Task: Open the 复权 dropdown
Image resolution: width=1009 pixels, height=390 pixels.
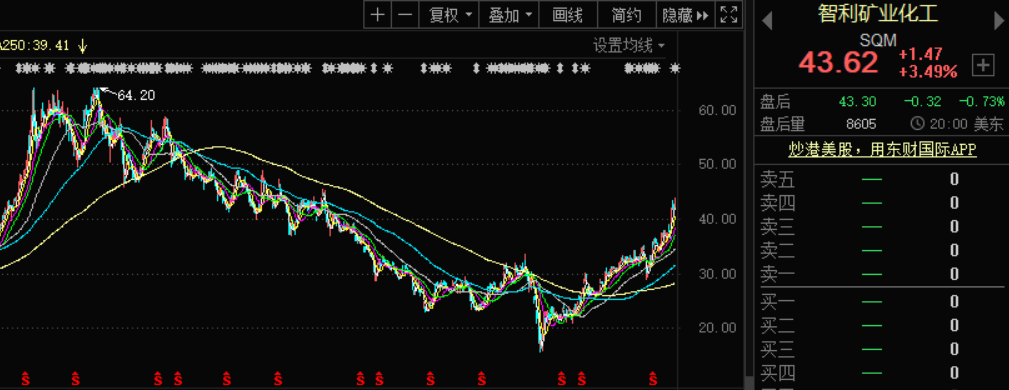Action: coord(449,14)
